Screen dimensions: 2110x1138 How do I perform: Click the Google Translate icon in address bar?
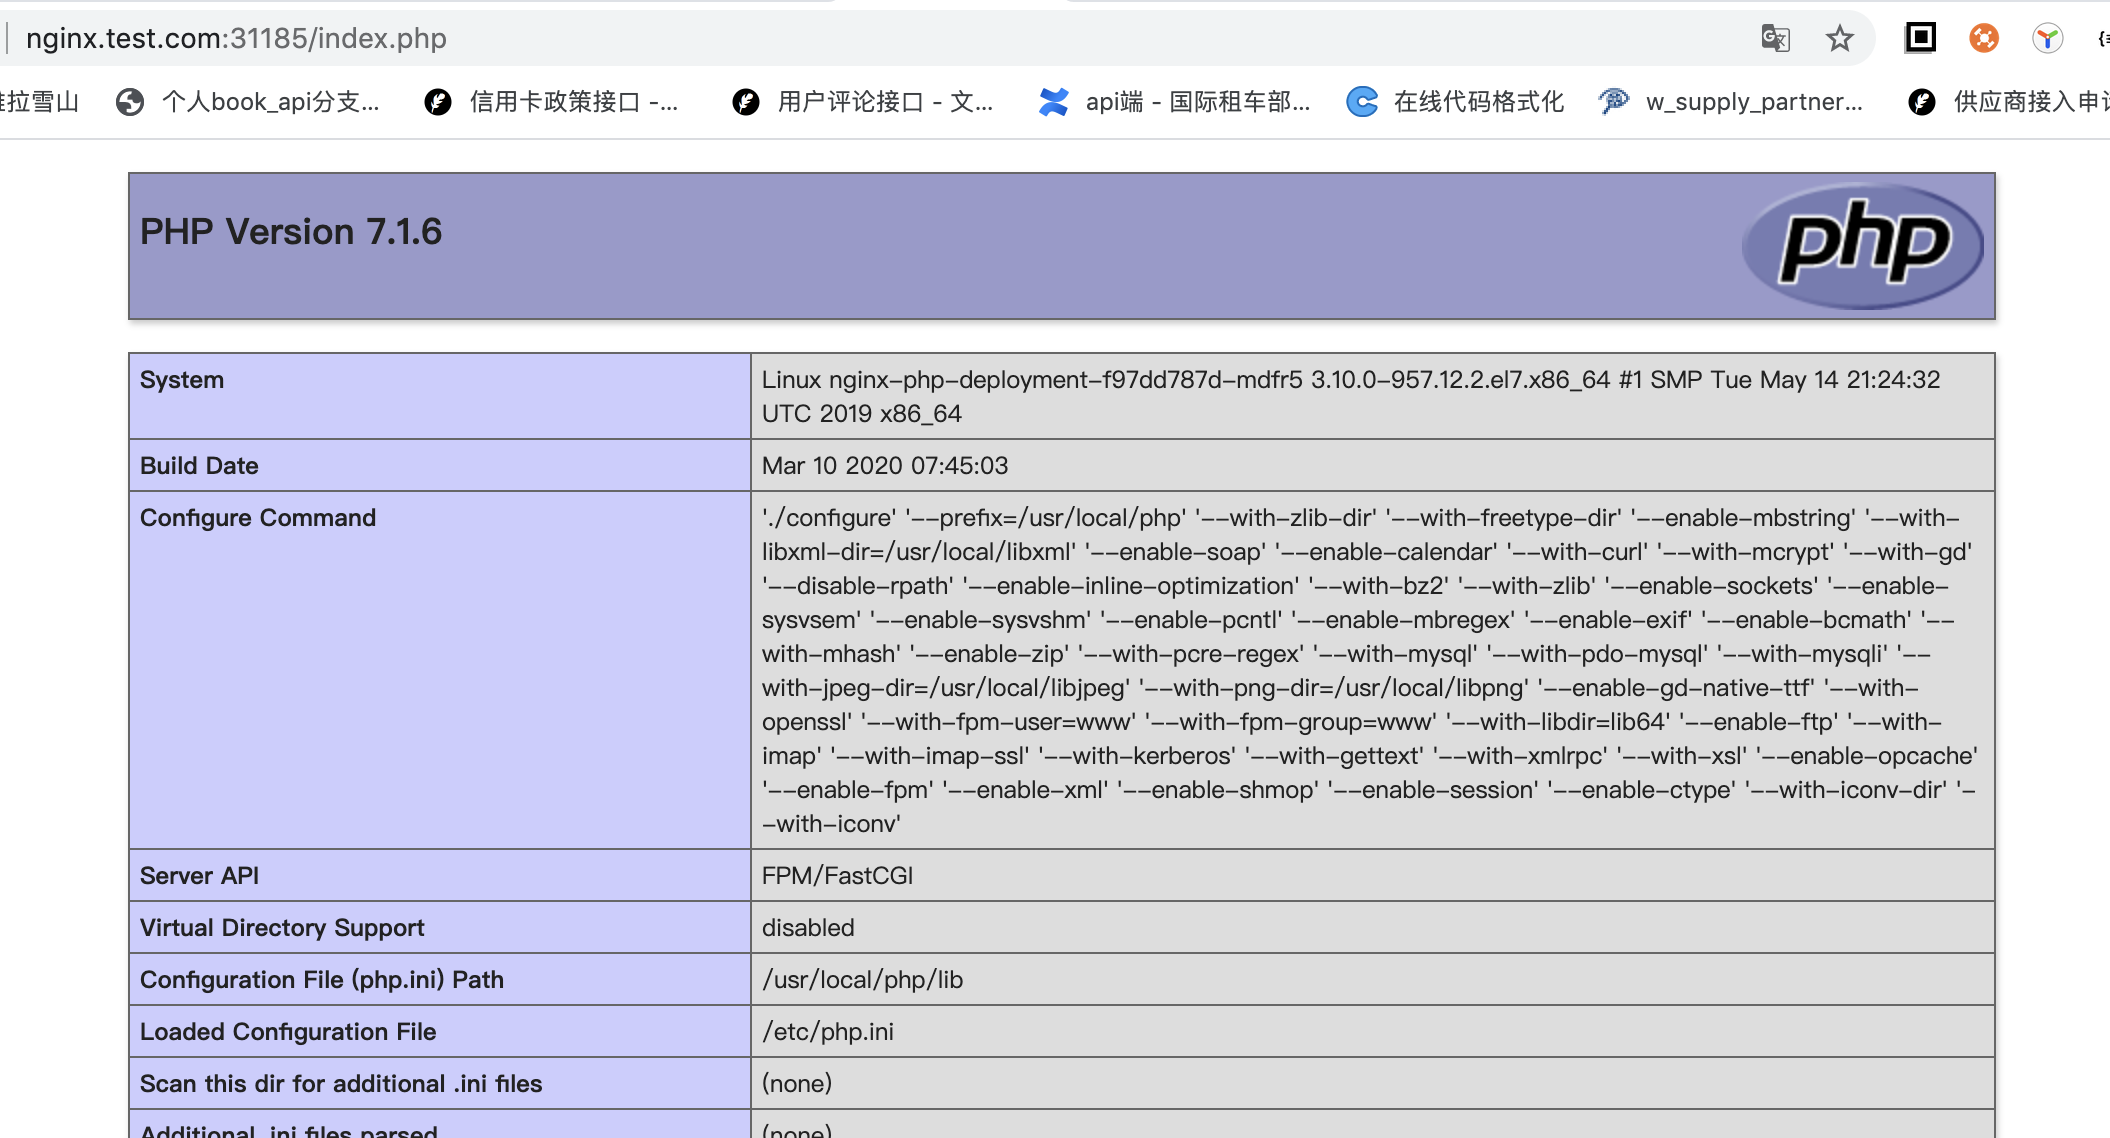pyautogui.click(x=1775, y=38)
